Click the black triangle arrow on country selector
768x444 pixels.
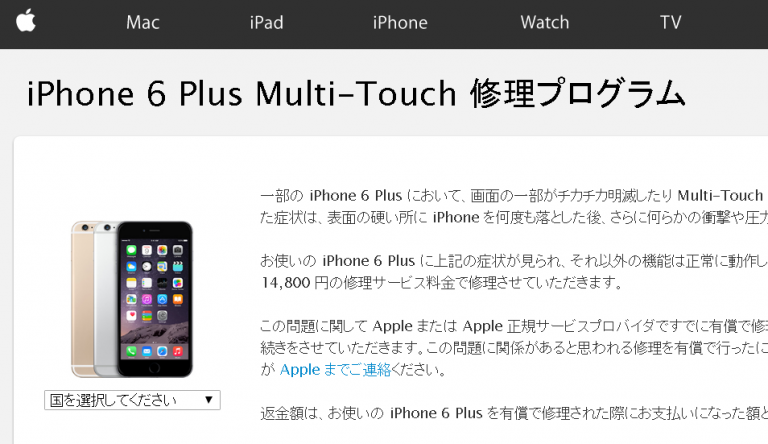point(209,399)
